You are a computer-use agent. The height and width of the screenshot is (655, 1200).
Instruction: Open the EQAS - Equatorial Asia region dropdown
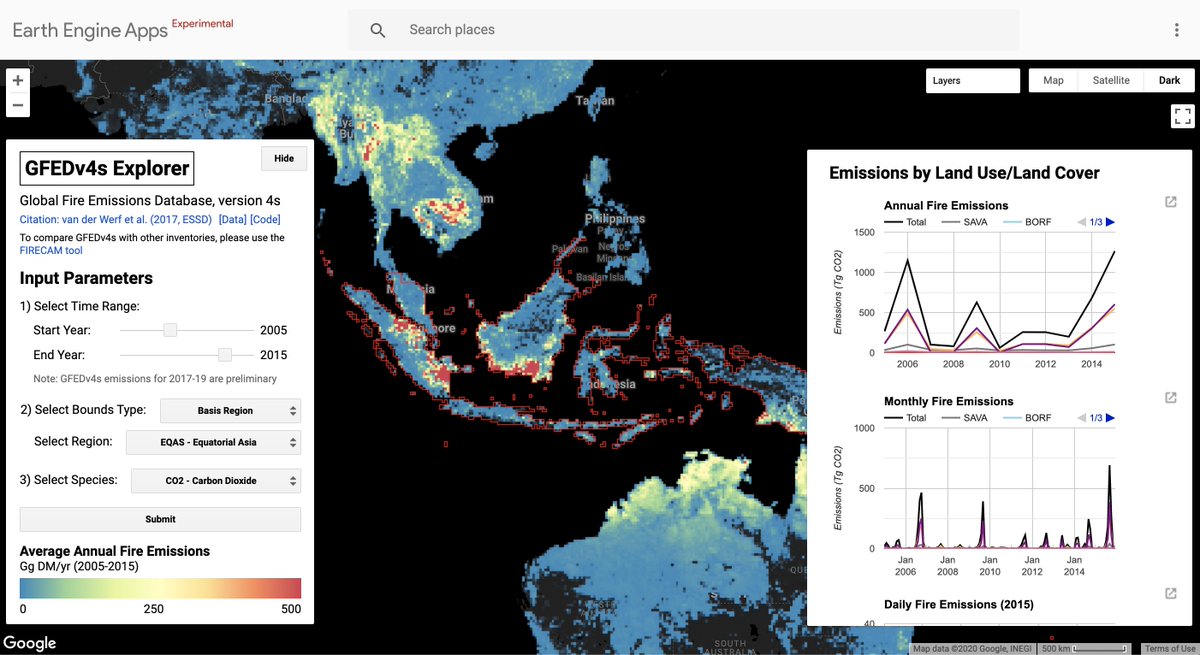coord(214,442)
